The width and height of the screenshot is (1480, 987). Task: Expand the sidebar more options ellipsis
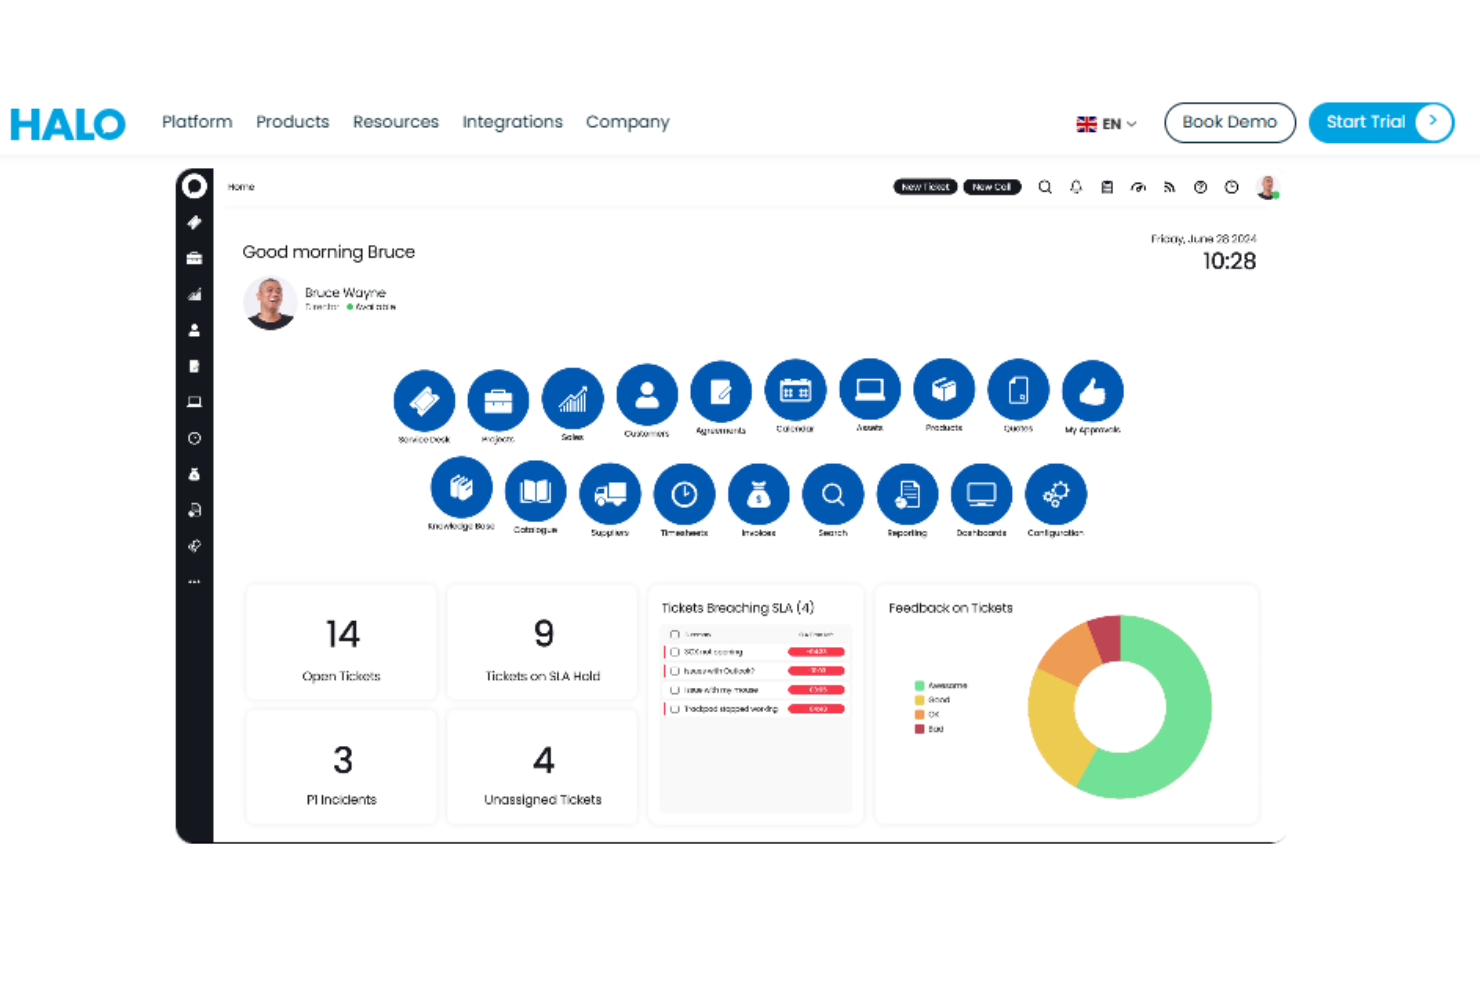coord(194,581)
